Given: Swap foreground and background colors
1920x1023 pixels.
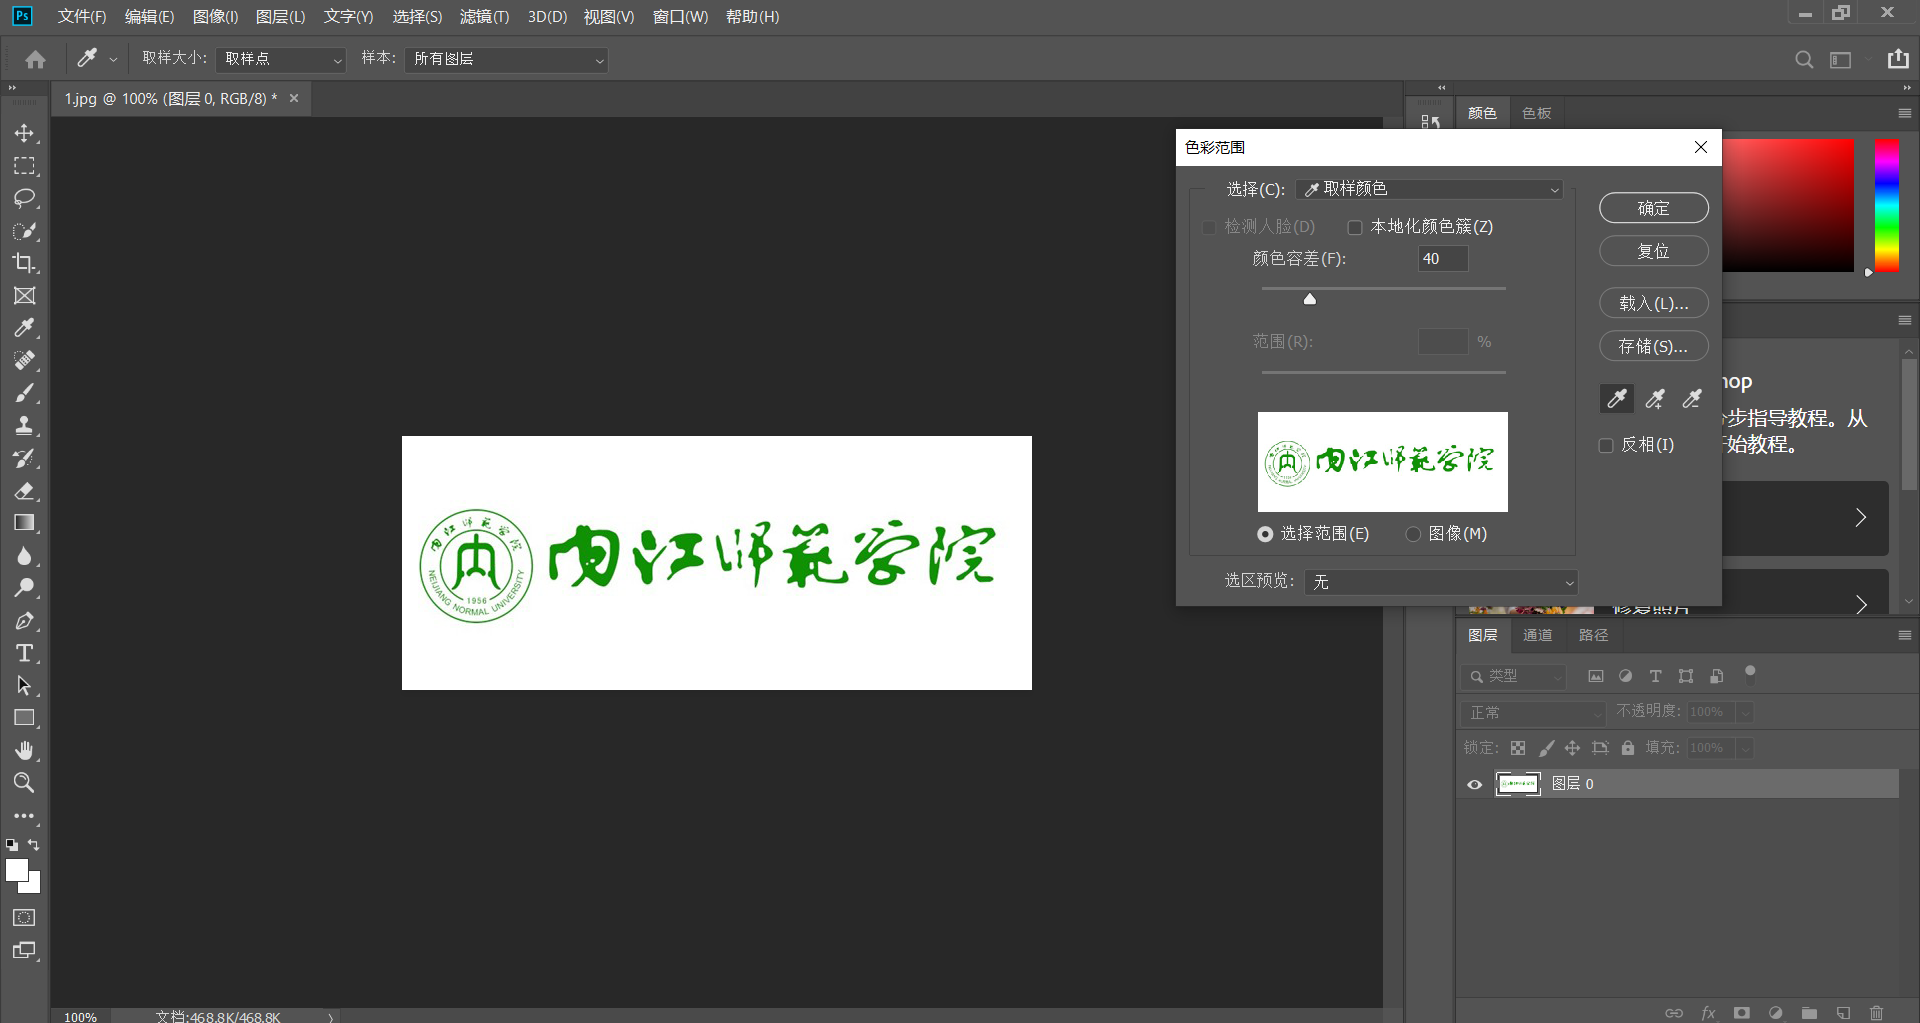Looking at the screenshot, I should point(34,845).
